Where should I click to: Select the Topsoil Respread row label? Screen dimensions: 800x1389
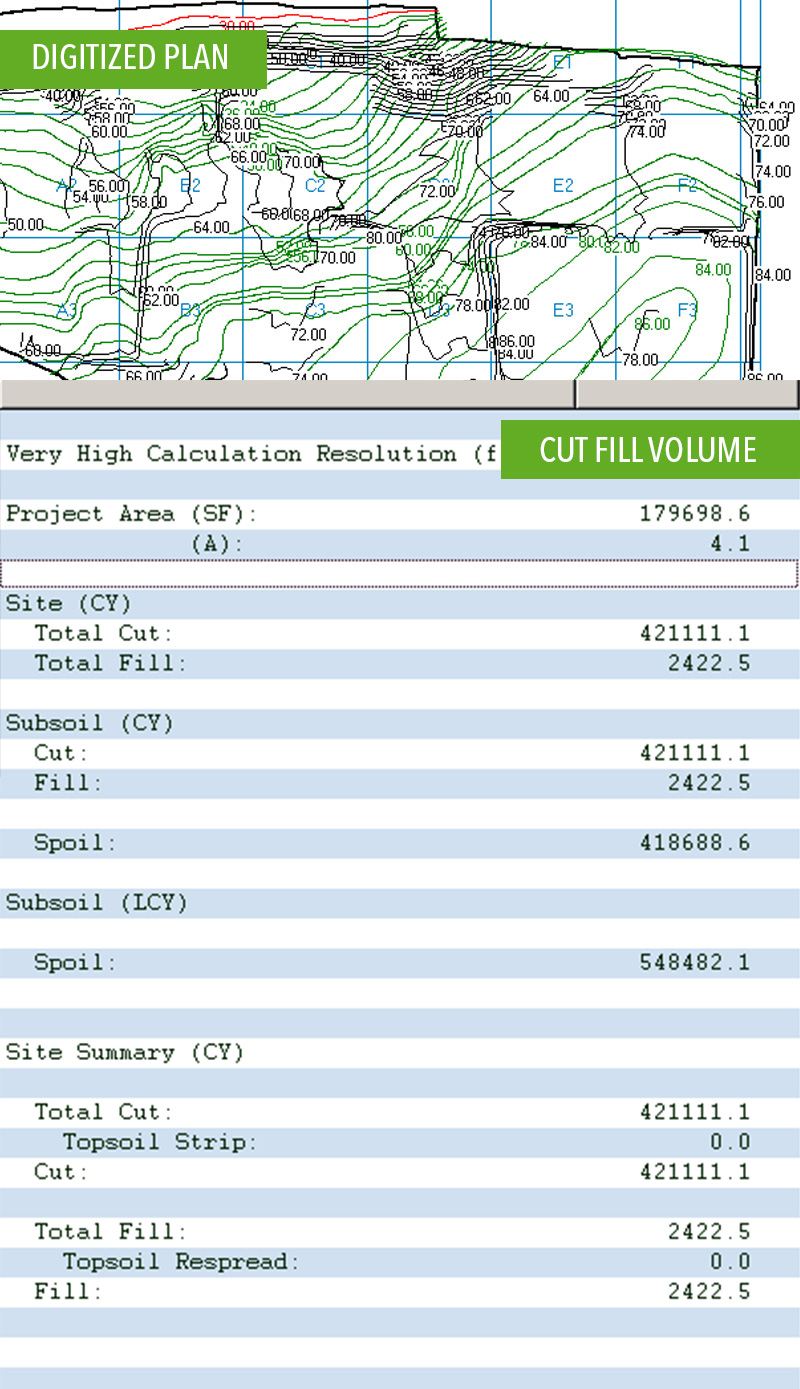pyautogui.click(x=181, y=1262)
